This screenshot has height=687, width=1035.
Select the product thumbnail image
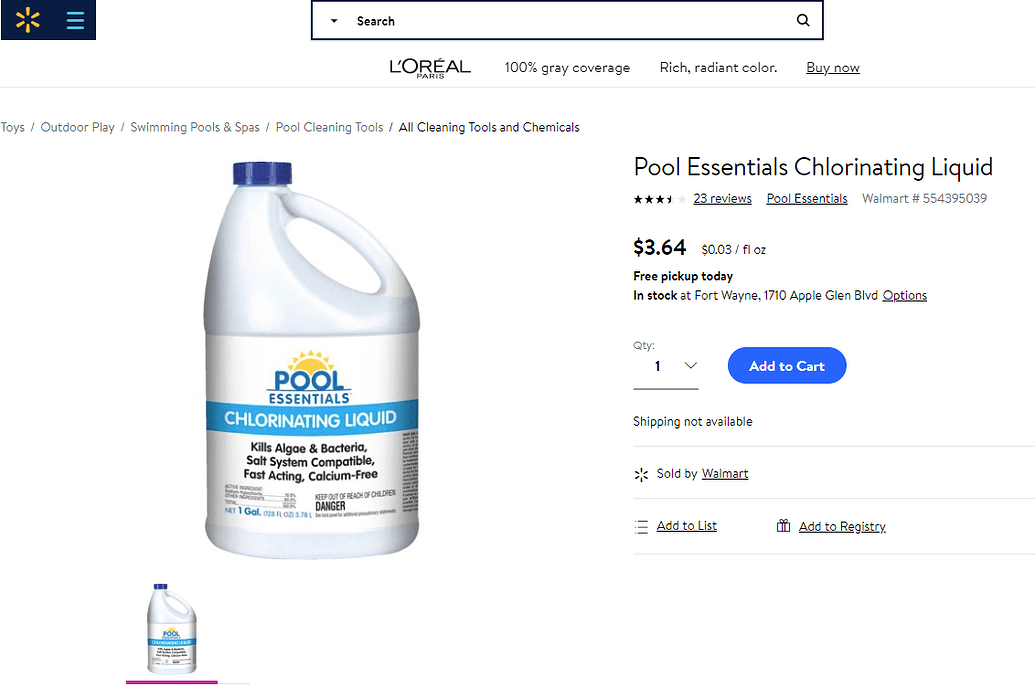point(171,628)
